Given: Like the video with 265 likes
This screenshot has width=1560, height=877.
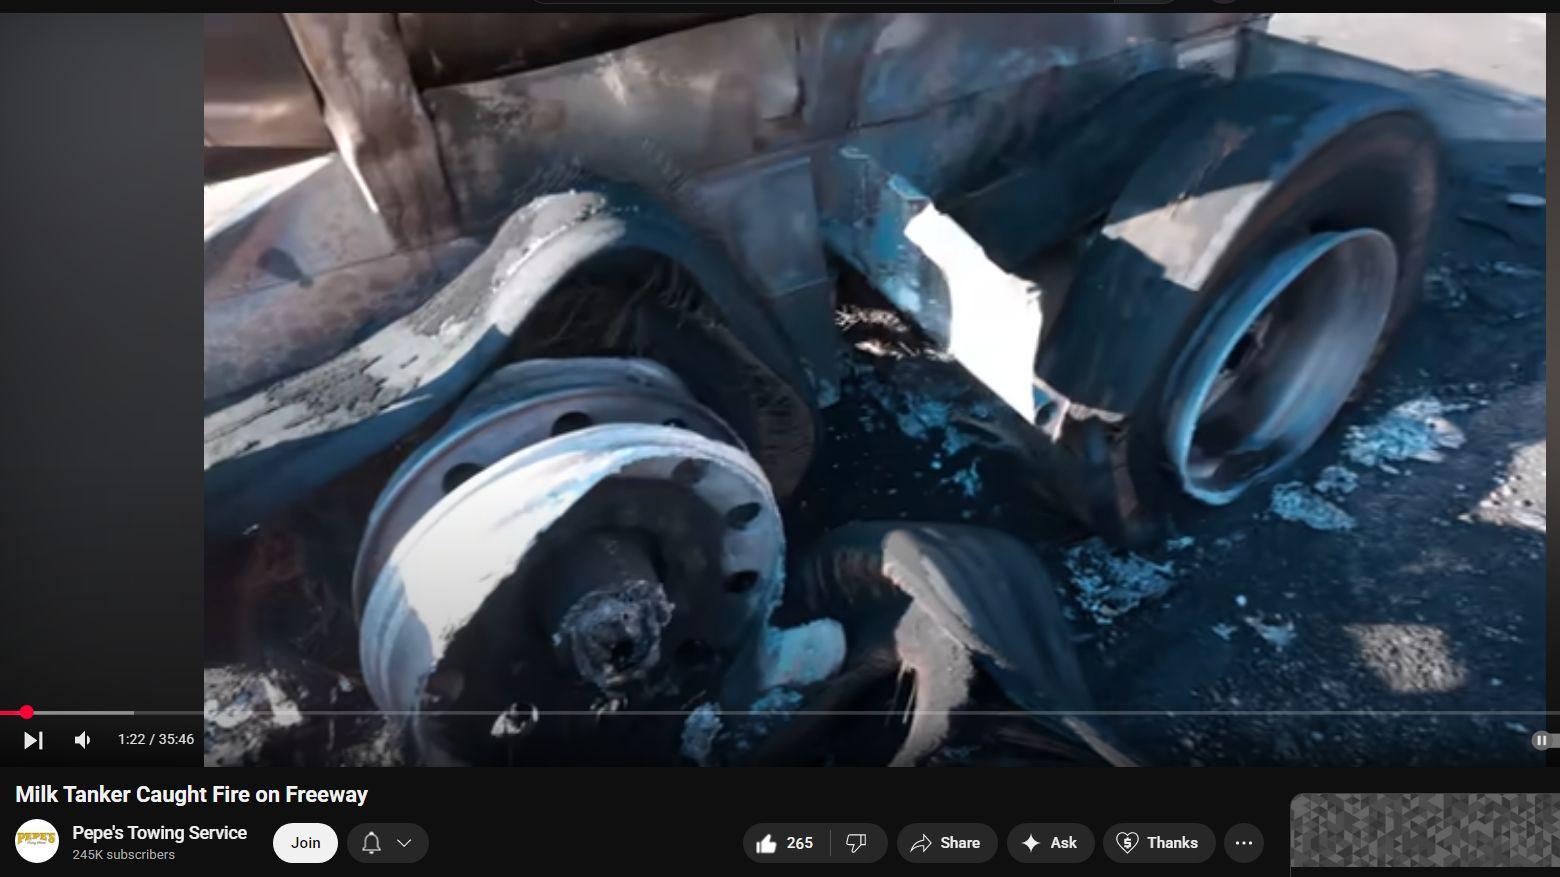Looking at the screenshot, I should 784,843.
